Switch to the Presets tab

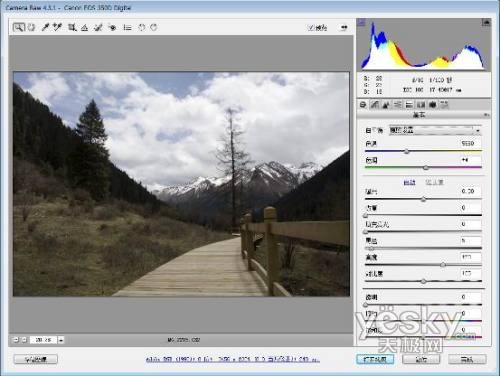click(444, 105)
